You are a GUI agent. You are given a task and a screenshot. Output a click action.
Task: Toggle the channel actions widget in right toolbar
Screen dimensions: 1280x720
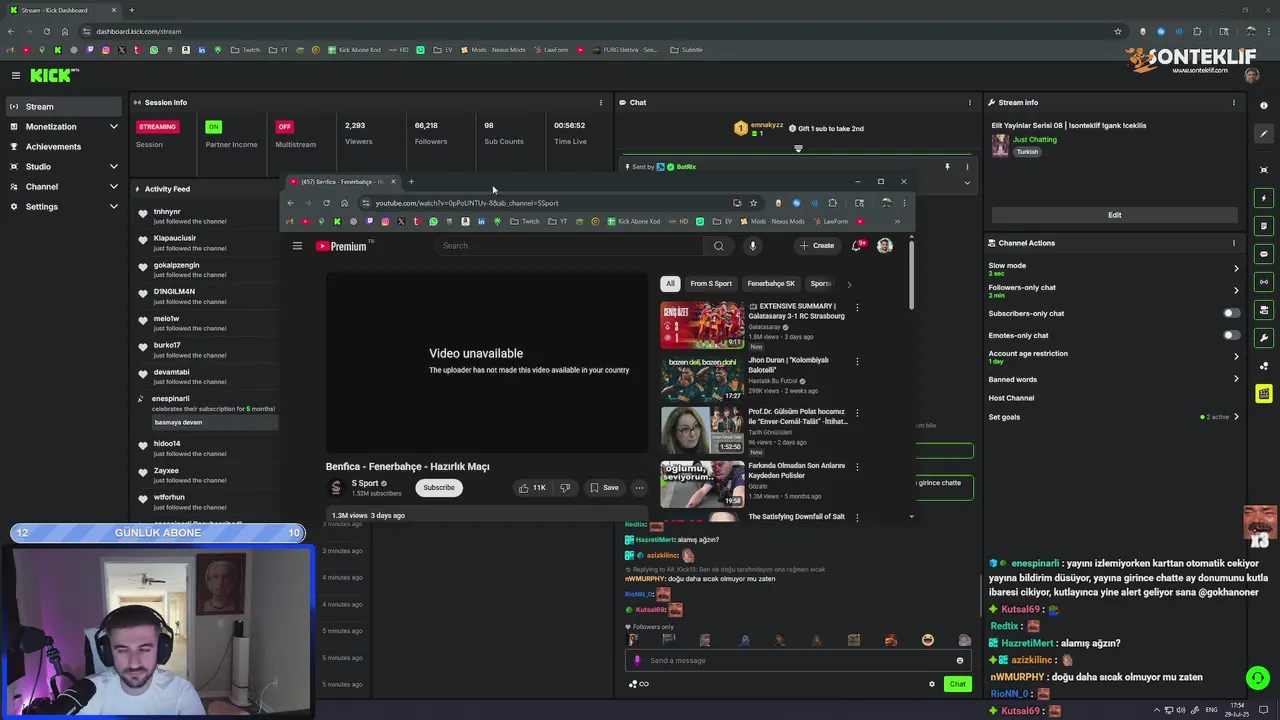(1264, 310)
